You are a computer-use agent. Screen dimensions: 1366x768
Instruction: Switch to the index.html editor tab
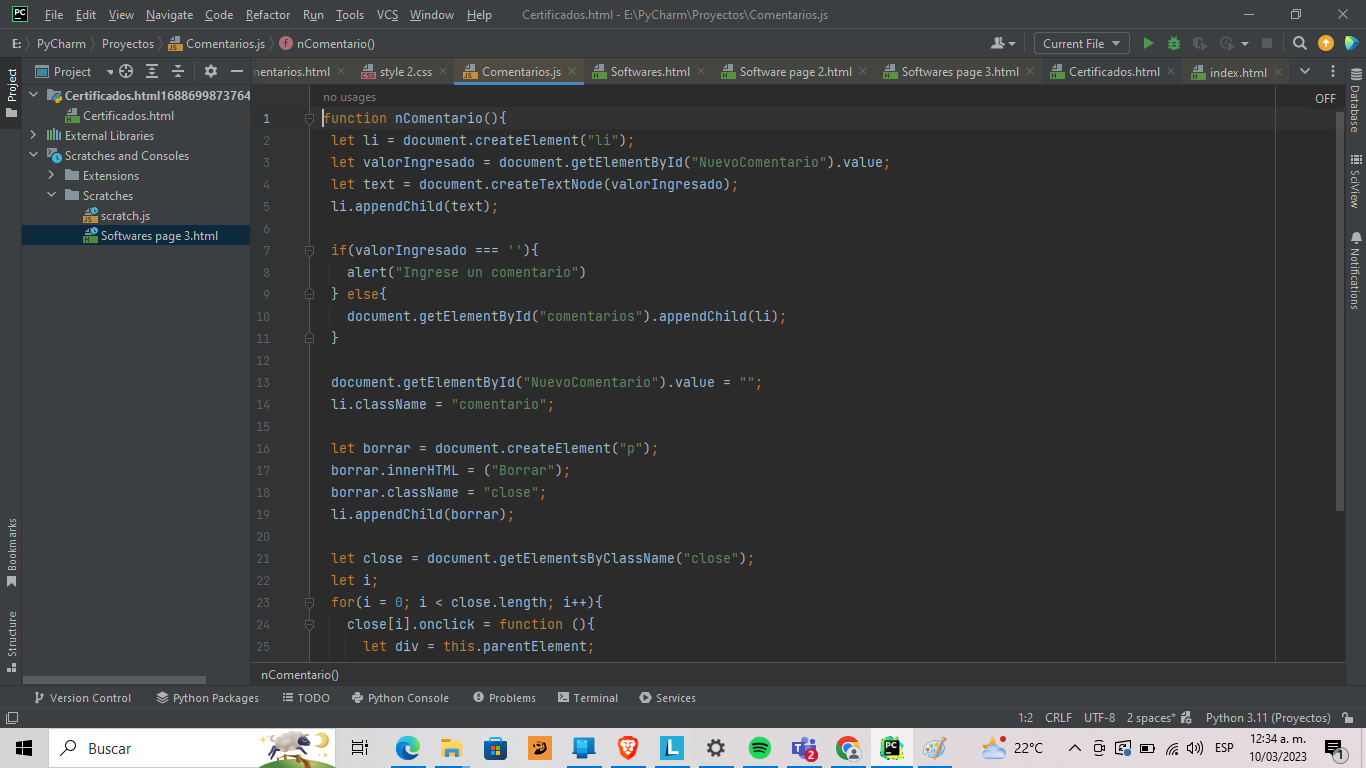click(1237, 72)
